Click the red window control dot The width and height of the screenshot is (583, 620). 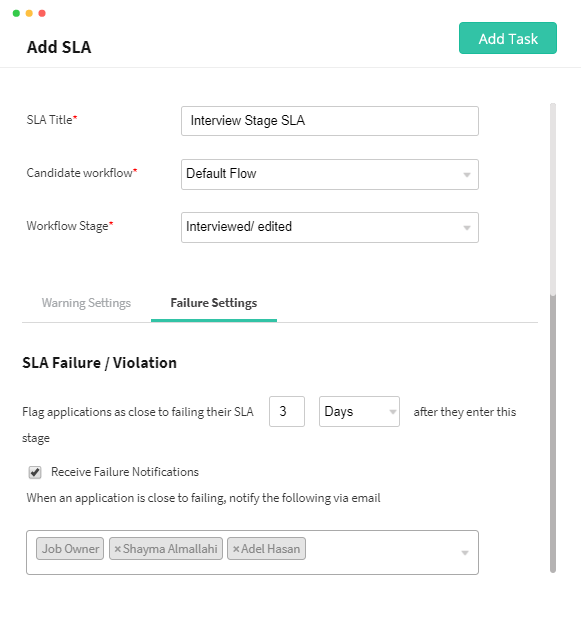pyautogui.click(x=42, y=13)
